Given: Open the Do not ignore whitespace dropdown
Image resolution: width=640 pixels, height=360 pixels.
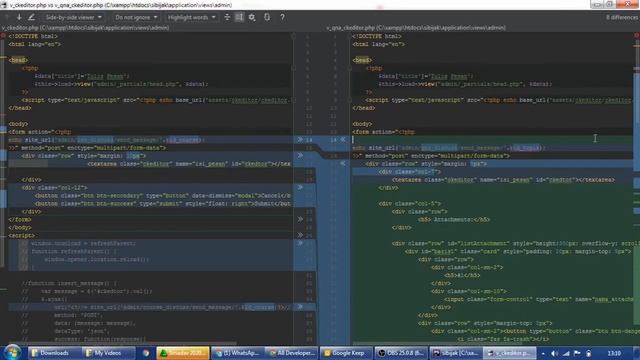Looking at the screenshot, I should (136, 18).
